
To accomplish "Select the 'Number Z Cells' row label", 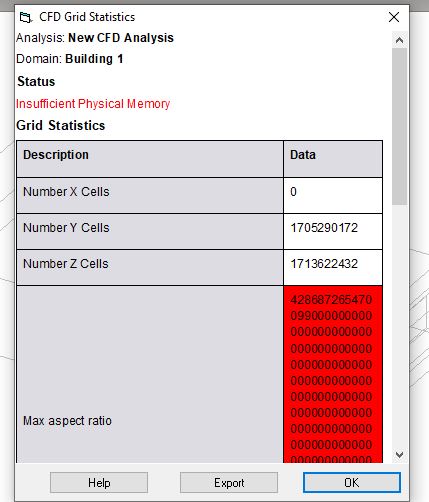I will [66, 264].
